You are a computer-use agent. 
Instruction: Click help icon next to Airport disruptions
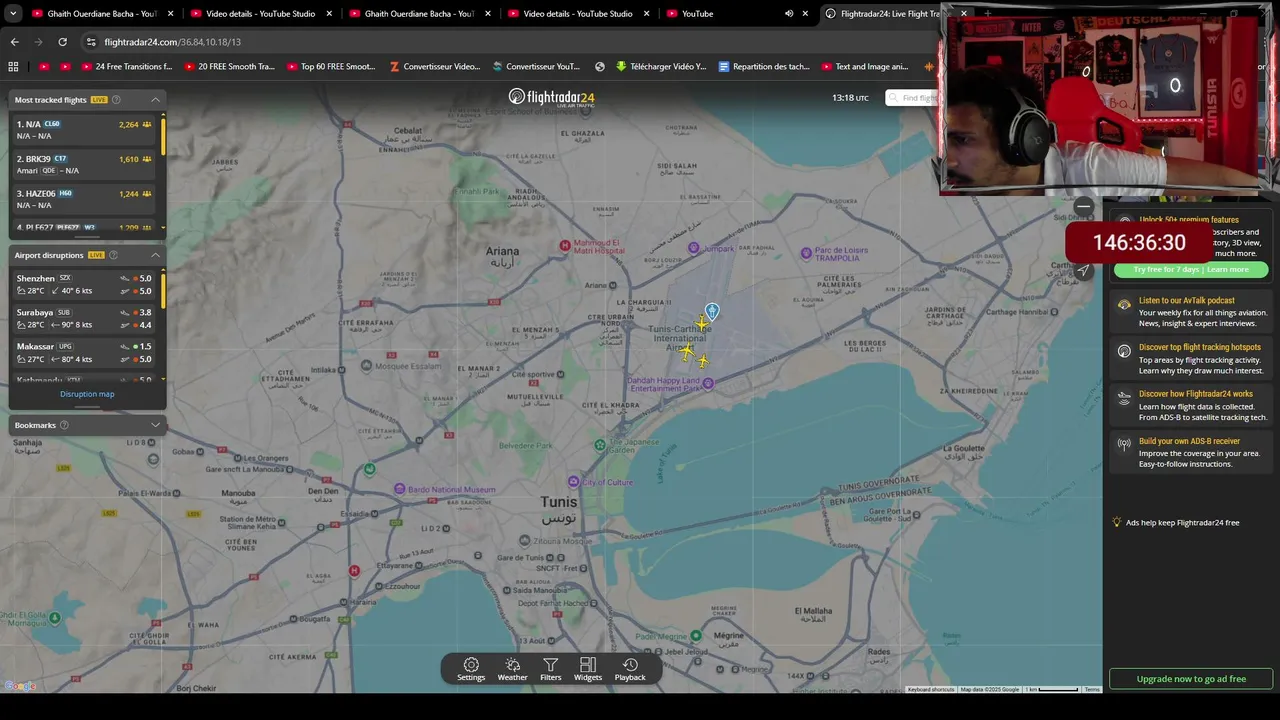point(113,255)
